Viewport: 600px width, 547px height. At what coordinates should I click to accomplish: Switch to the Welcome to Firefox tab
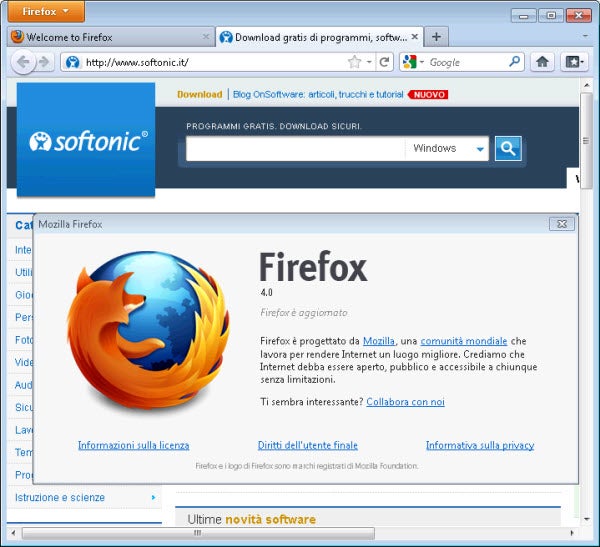[x=110, y=37]
